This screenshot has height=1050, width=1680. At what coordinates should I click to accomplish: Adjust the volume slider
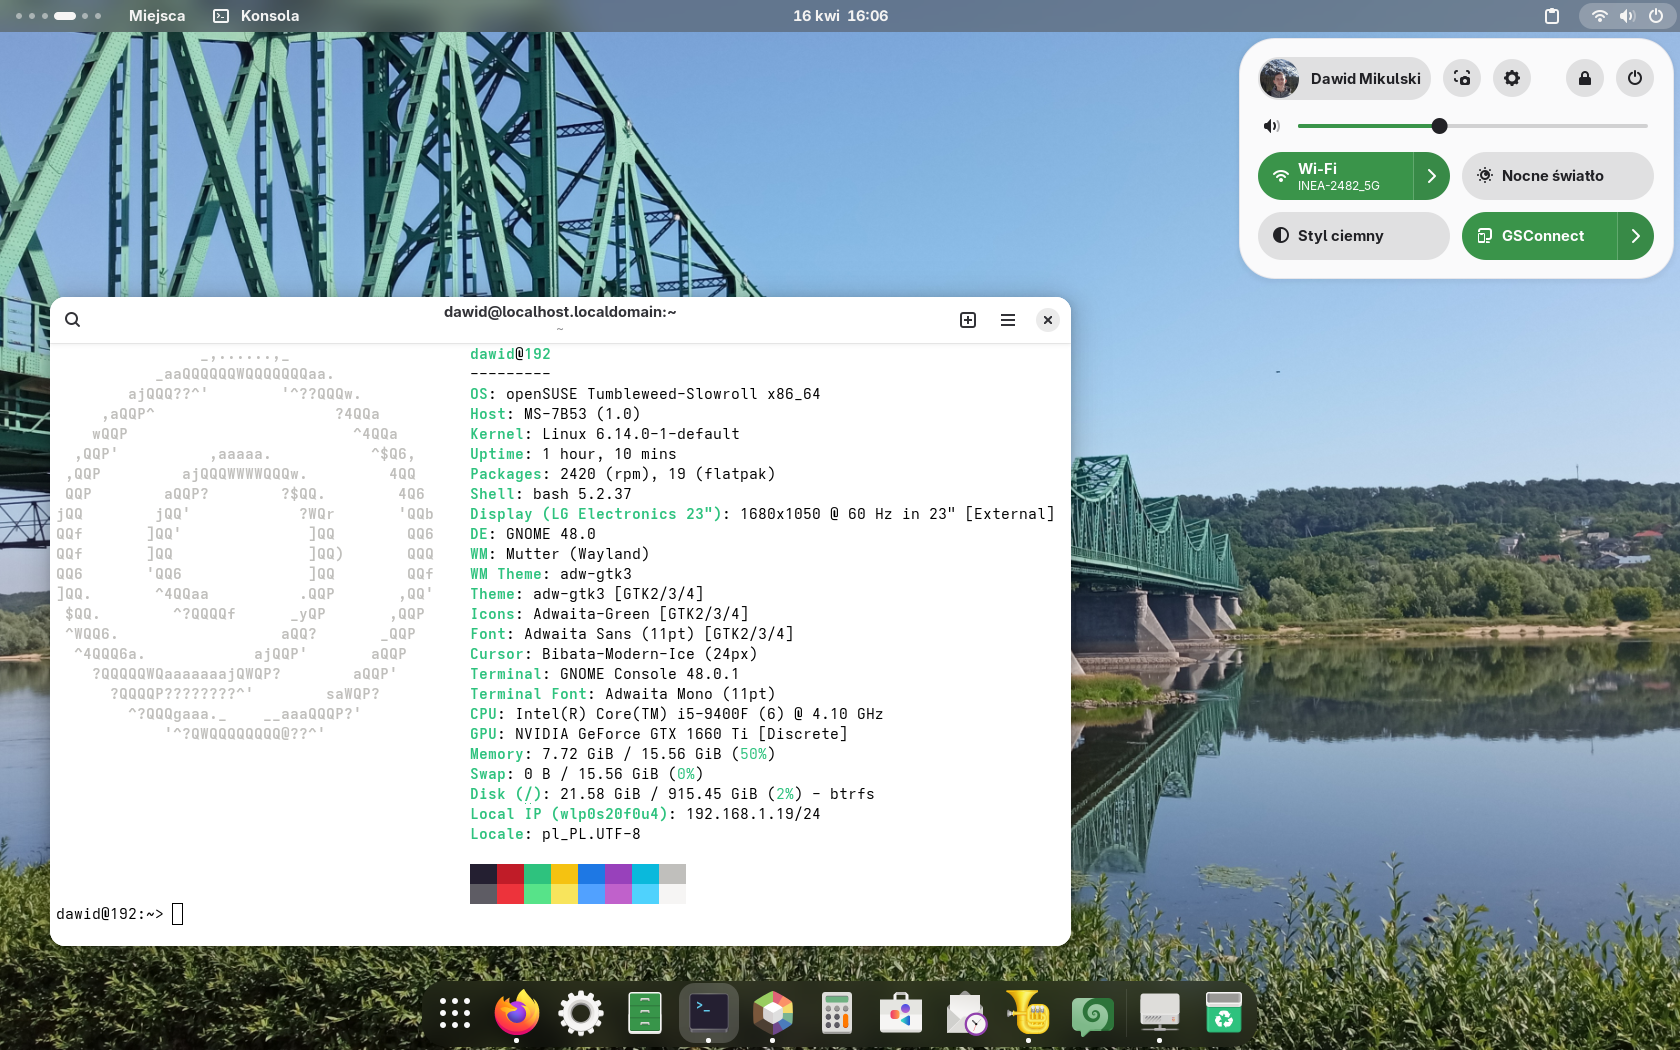(x=1439, y=126)
